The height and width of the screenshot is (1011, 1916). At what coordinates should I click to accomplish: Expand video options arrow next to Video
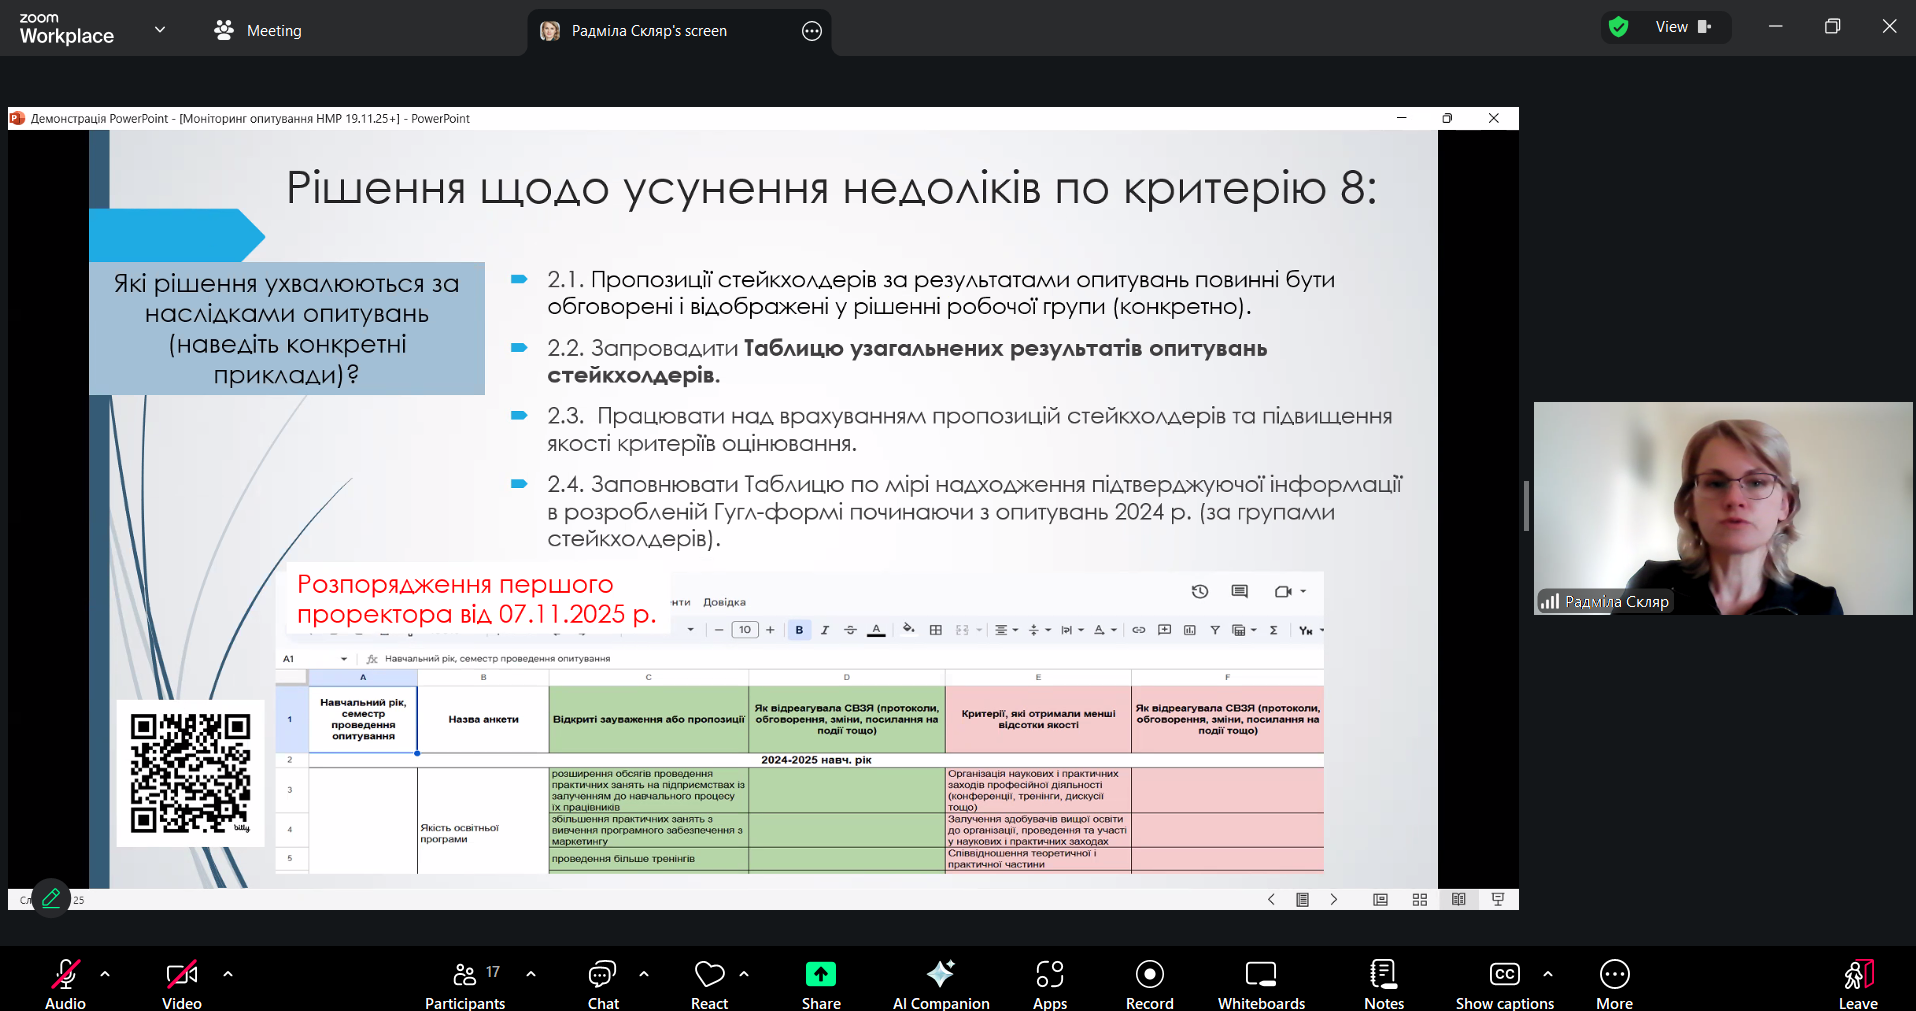pyautogui.click(x=228, y=973)
